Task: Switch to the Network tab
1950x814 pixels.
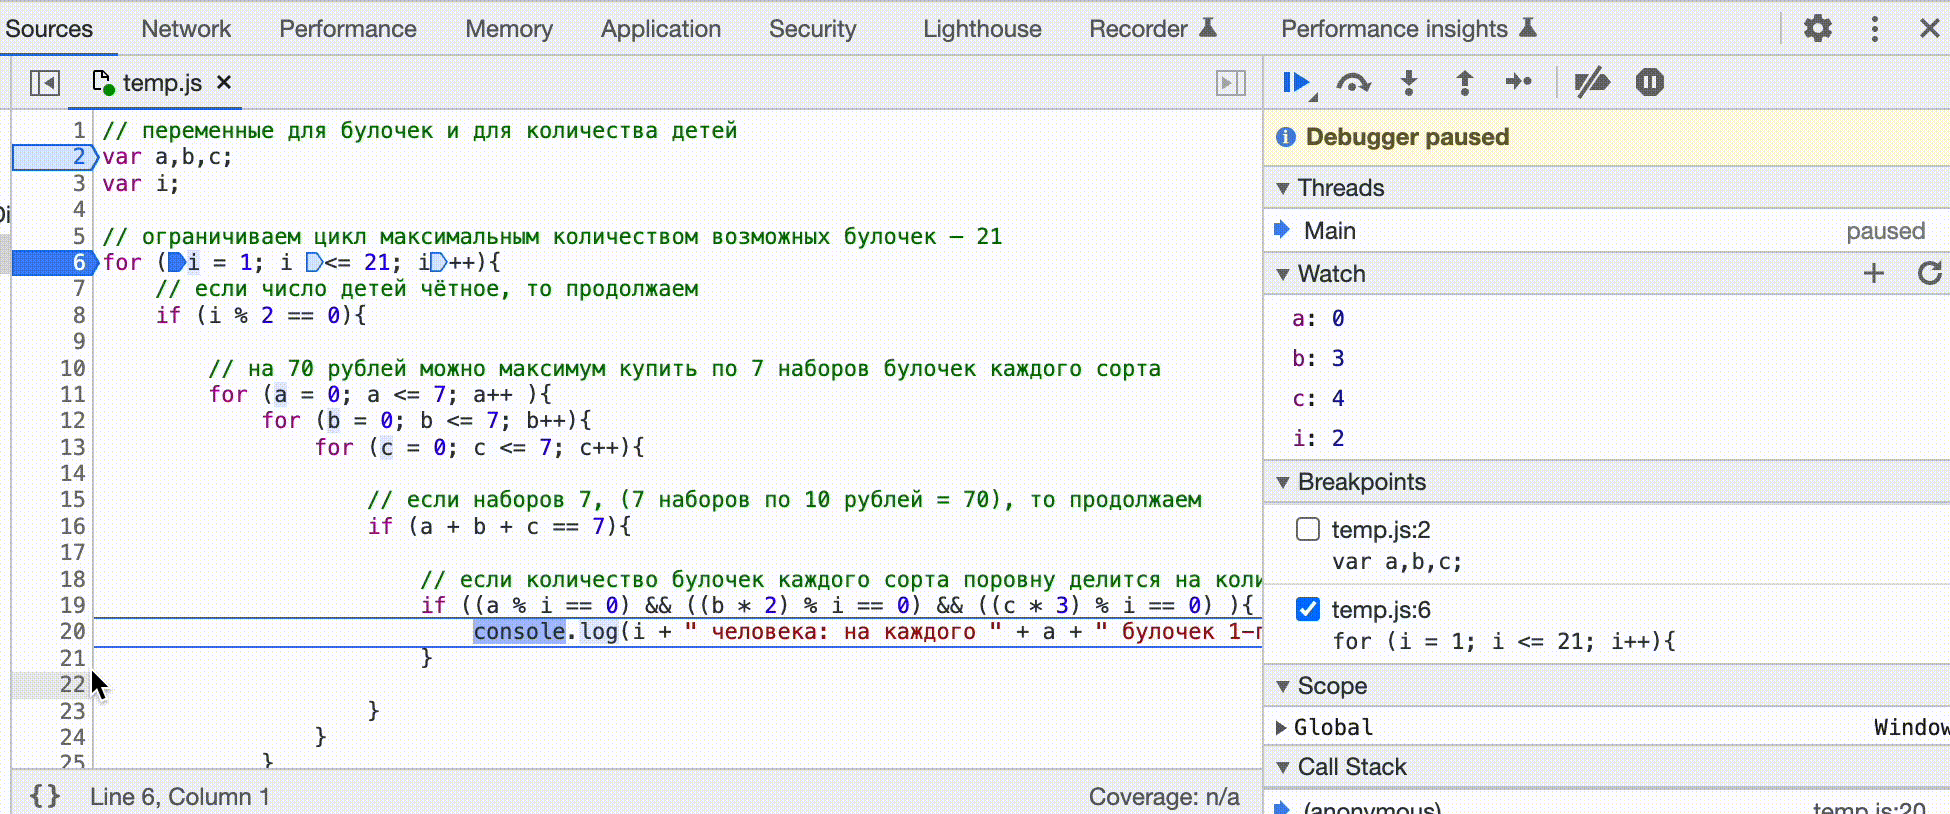Action: (x=186, y=29)
